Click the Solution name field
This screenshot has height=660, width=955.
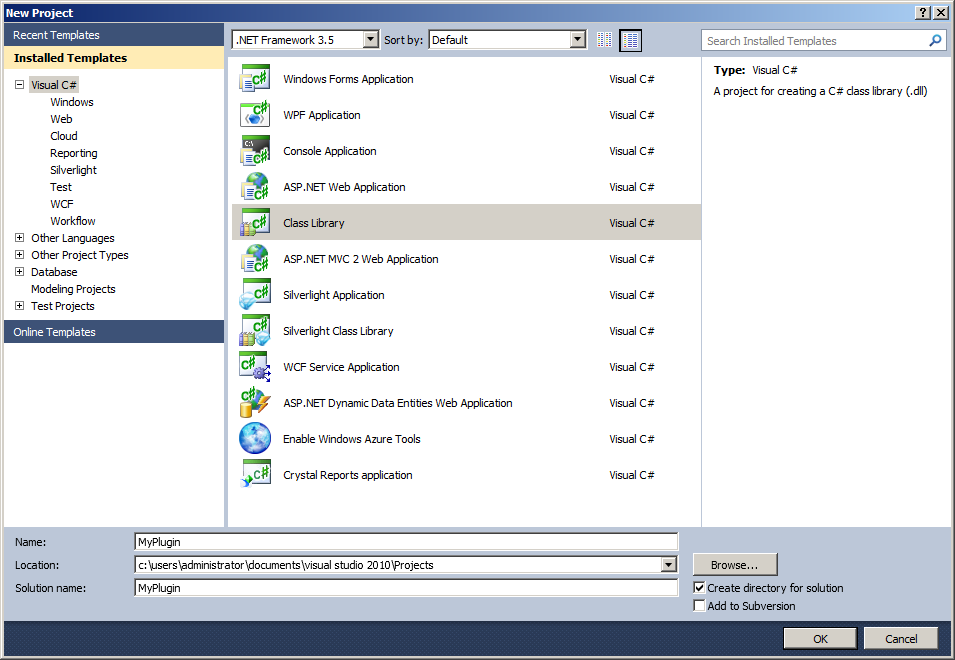(x=406, y=588)
